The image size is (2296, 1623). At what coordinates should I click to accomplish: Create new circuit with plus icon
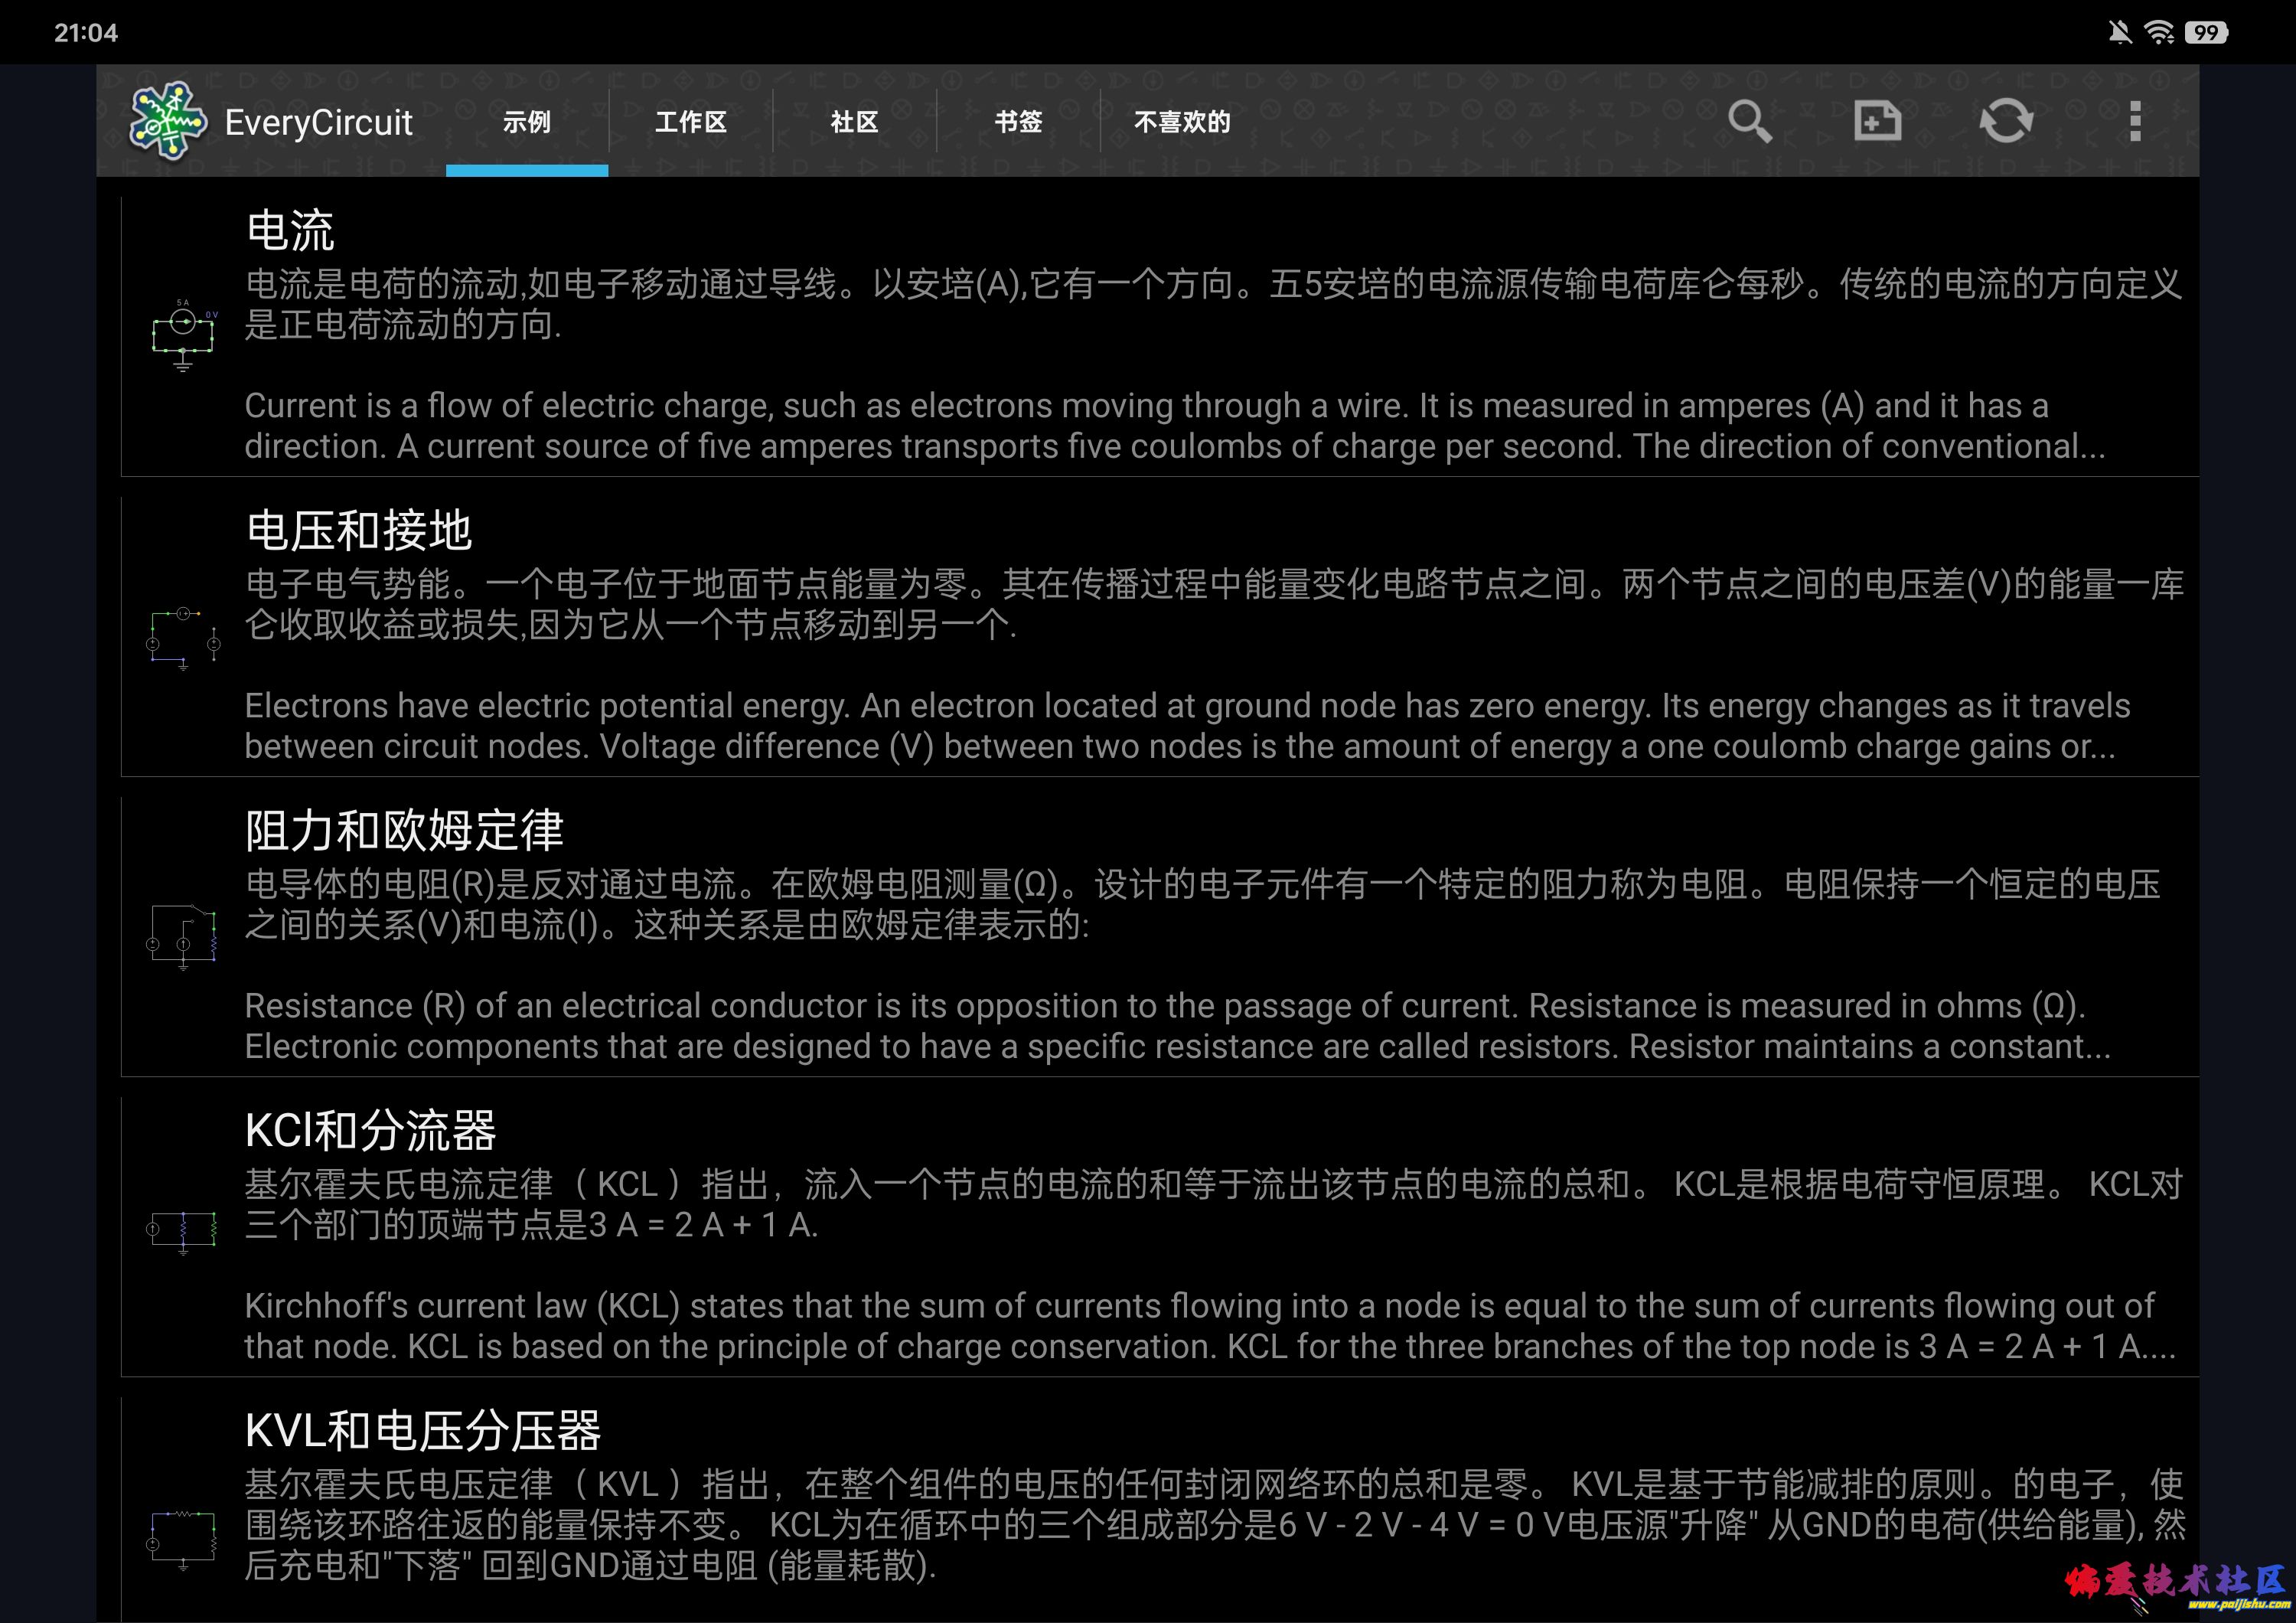1877,121
